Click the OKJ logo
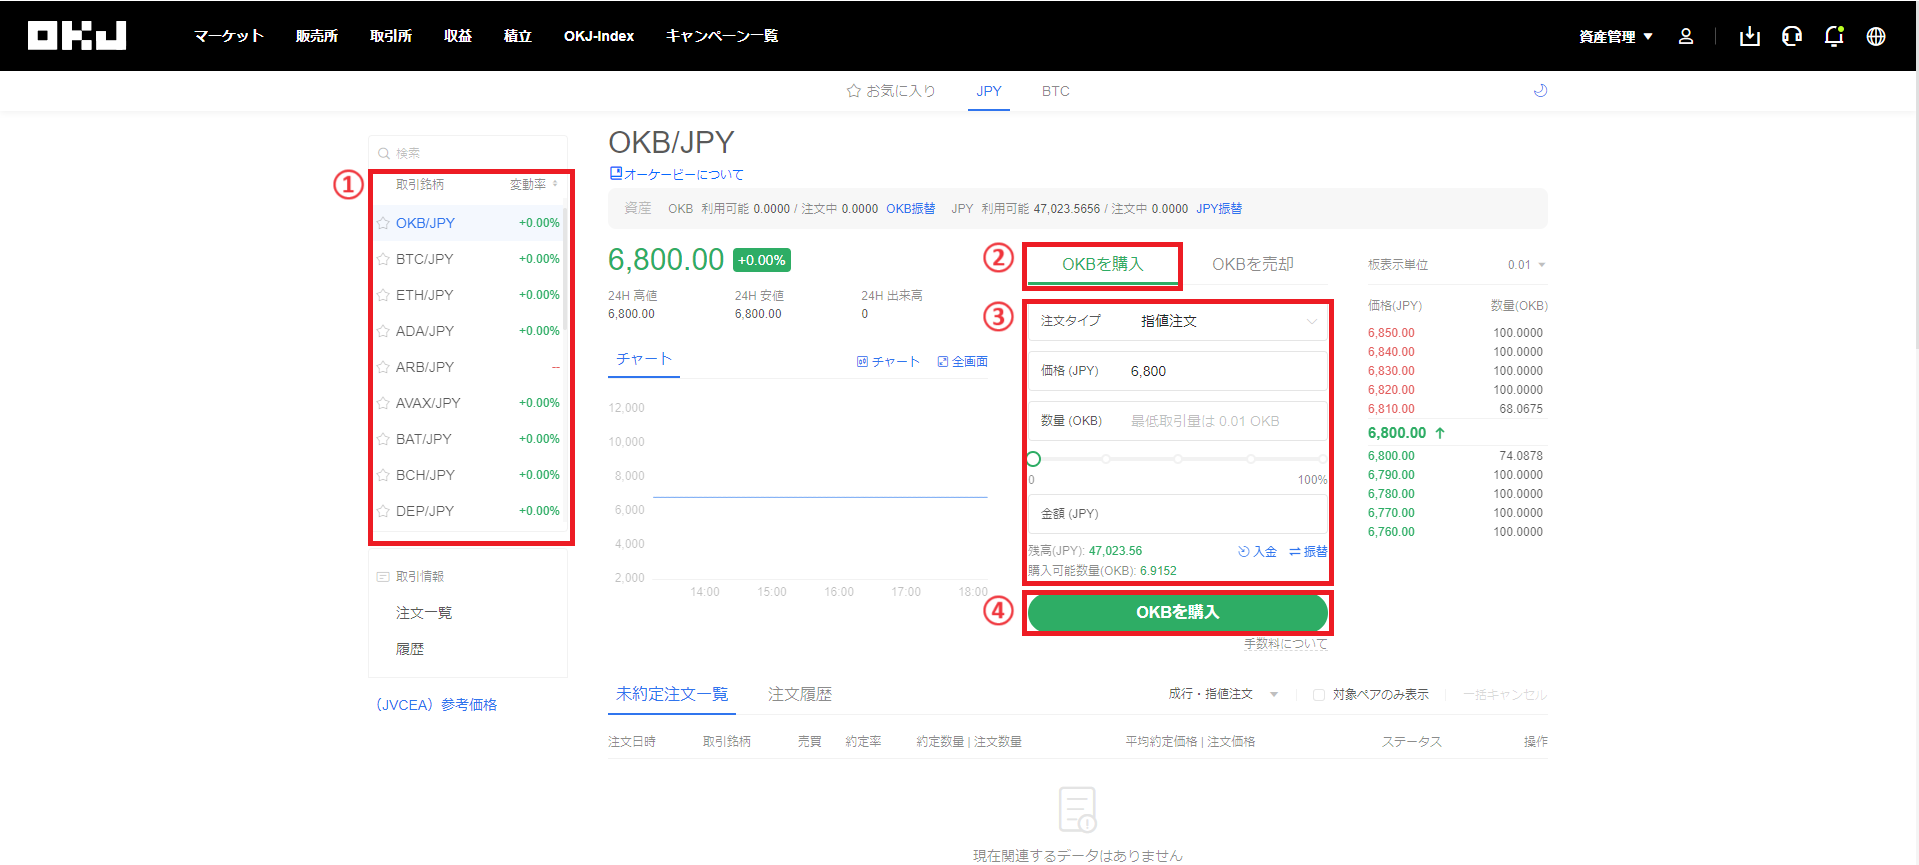The image size is (1919, 865). pyautogui.click(x=77, y=36)
